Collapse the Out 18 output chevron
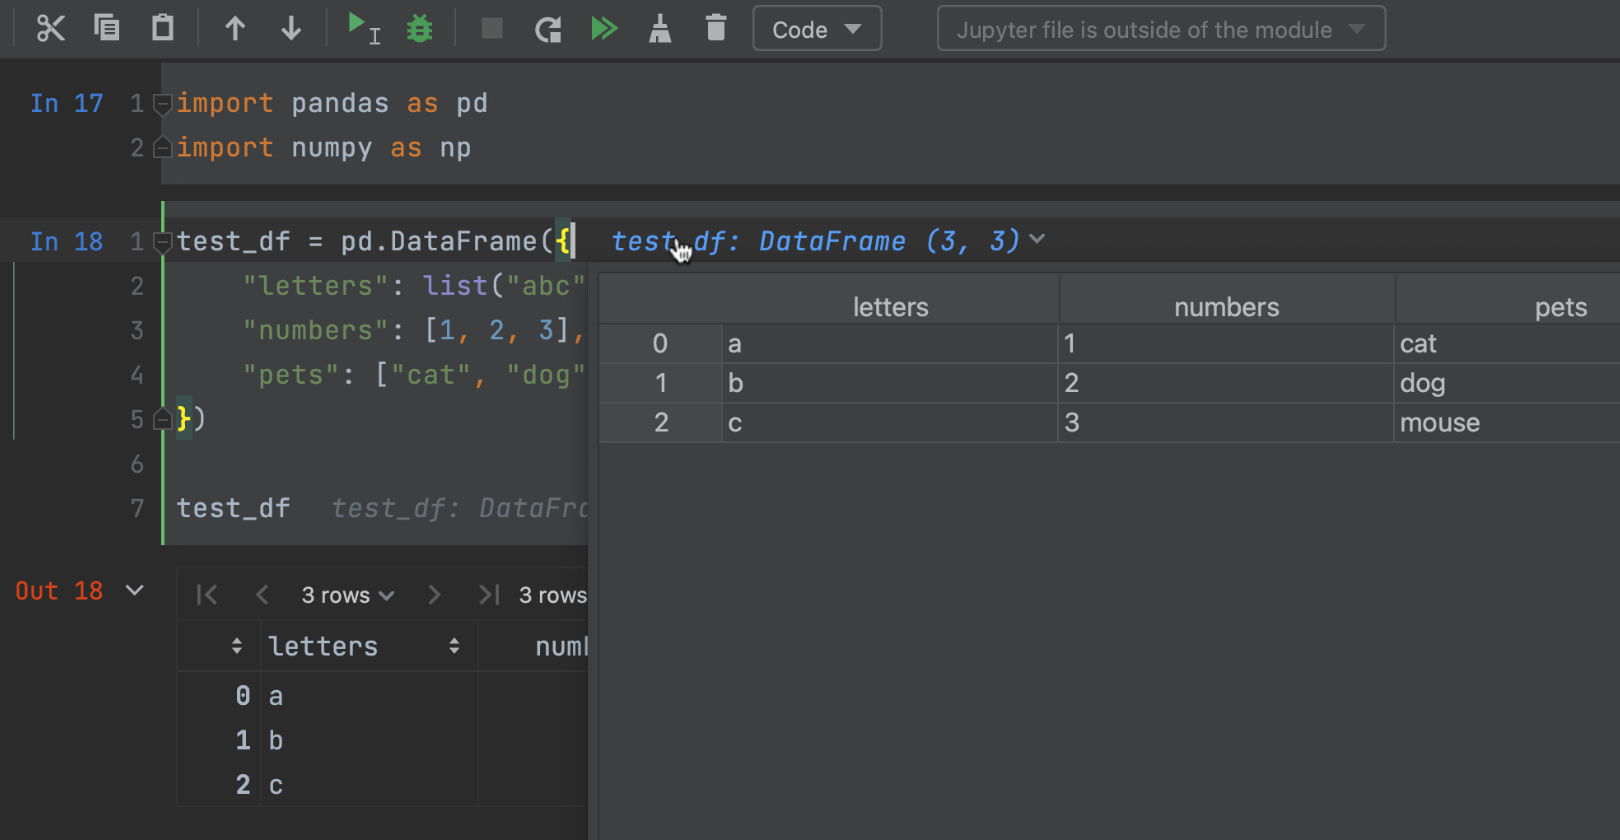1620x840 pixels. coord(135,591)
